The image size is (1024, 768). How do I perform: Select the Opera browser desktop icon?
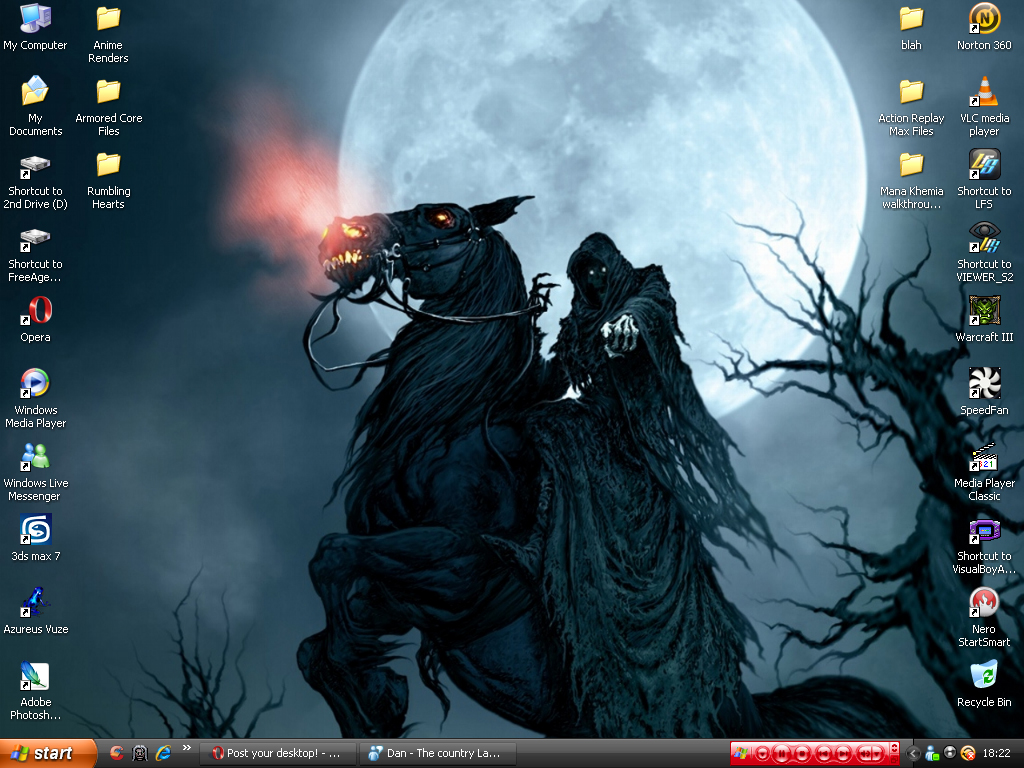point(35,319)
